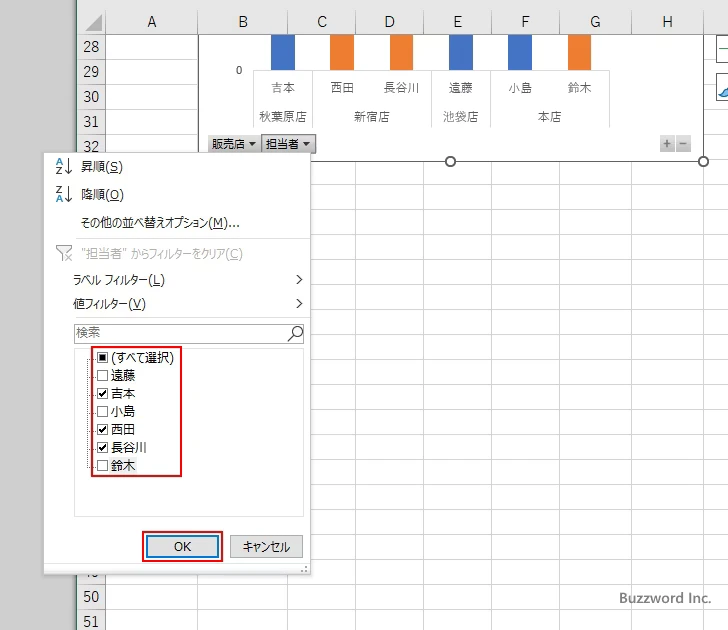The width and height of the screenshot is (728, 630).
Task: Sort ascending with 昇順(S)
Action: click(x=102, y=167)
